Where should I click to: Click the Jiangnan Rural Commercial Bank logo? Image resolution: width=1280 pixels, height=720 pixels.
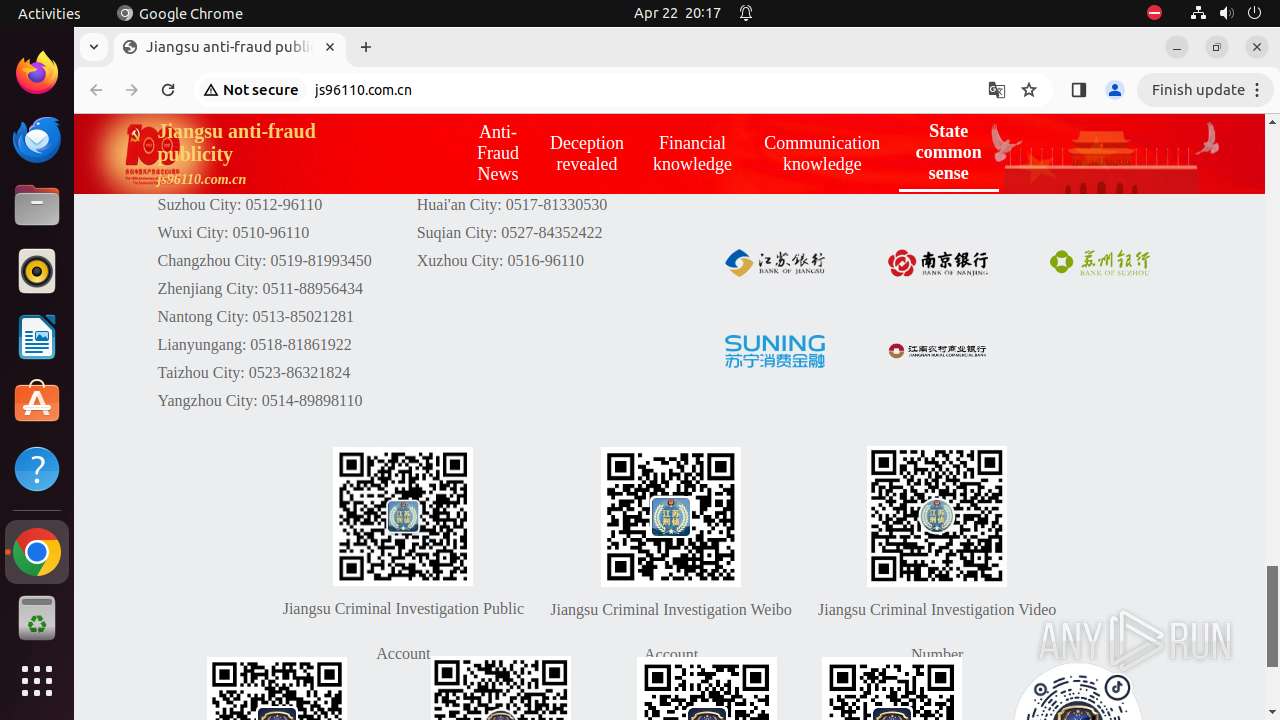[937, 351]
